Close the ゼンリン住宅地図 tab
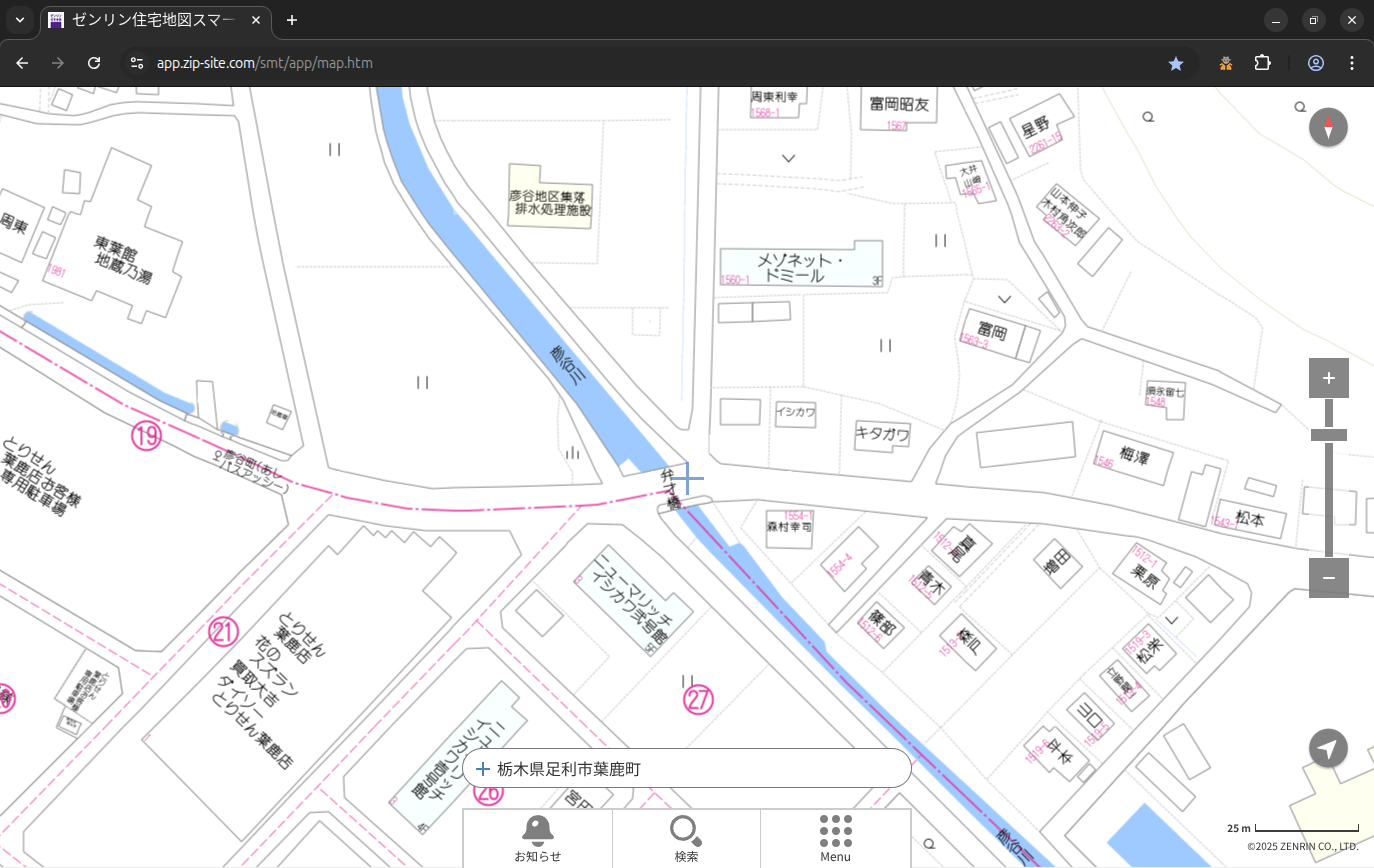The image size is (1374, 868). [x=256, y=20]
